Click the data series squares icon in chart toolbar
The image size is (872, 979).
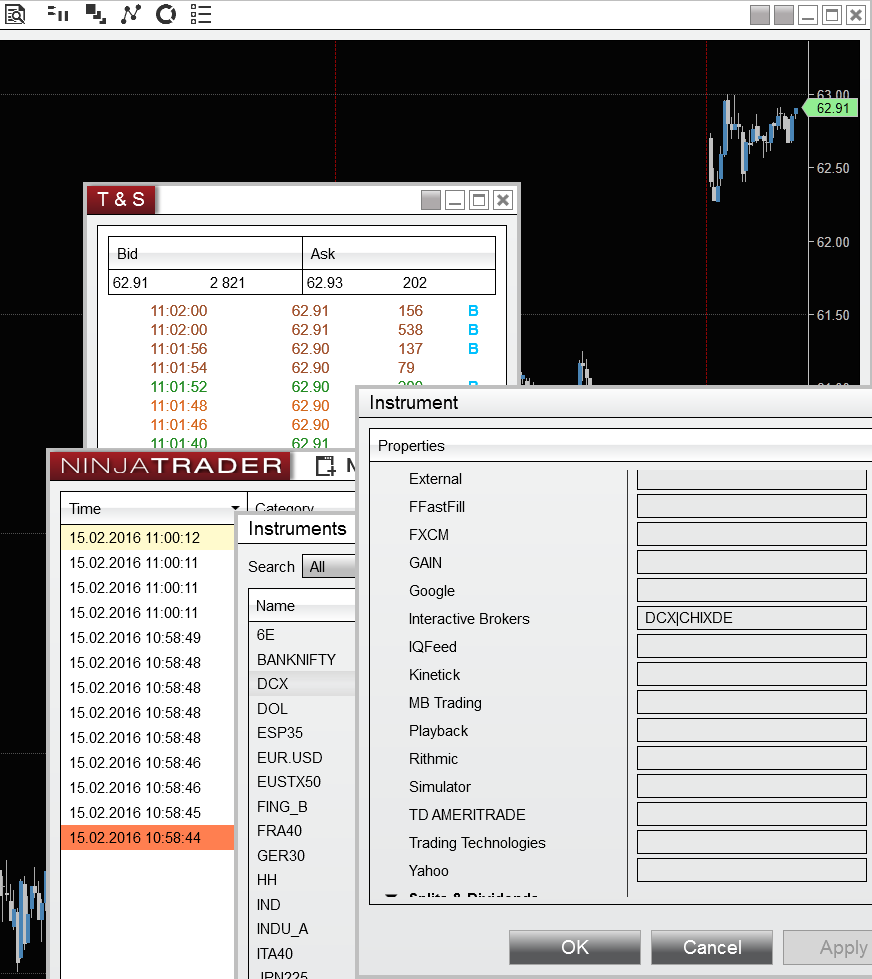pos(96,14)
